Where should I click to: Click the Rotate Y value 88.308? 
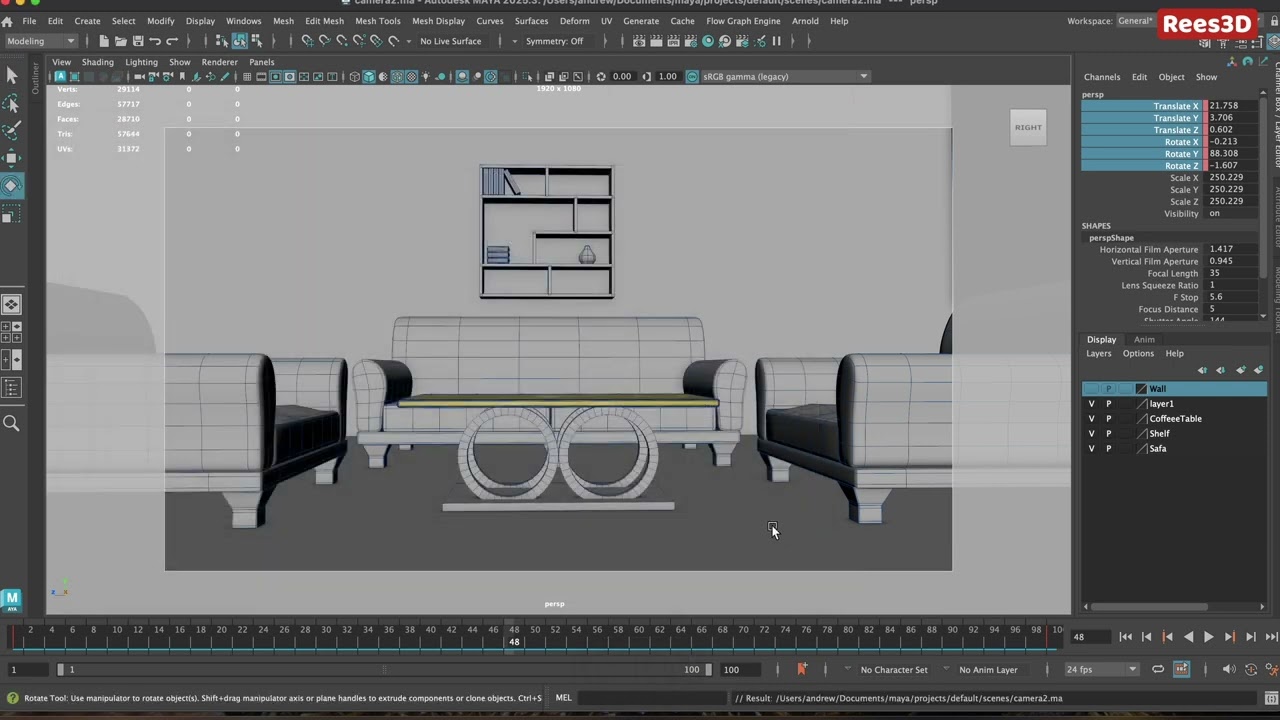click(x=1231, y=154)
